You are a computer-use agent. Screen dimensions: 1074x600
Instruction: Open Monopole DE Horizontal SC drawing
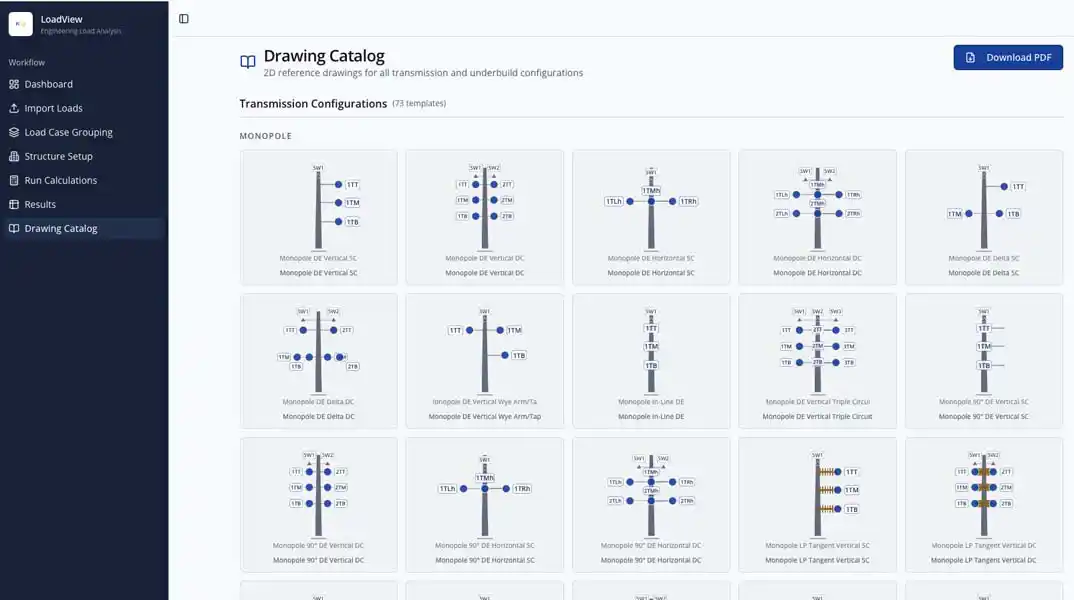651,217
